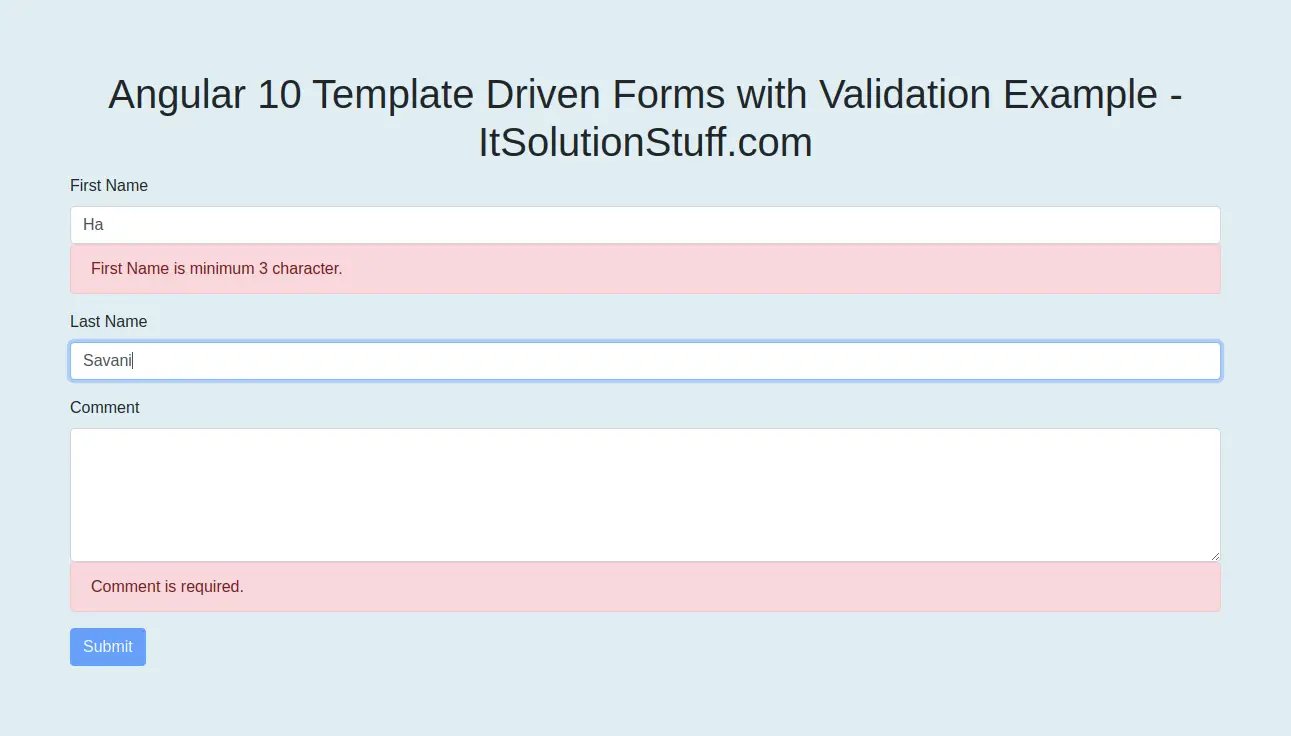Image resolution: width=1291 pixels, height=736 pixels.
Task: Click the number '10' in the title
Action: pyautogui.click(x=279, y=95)
